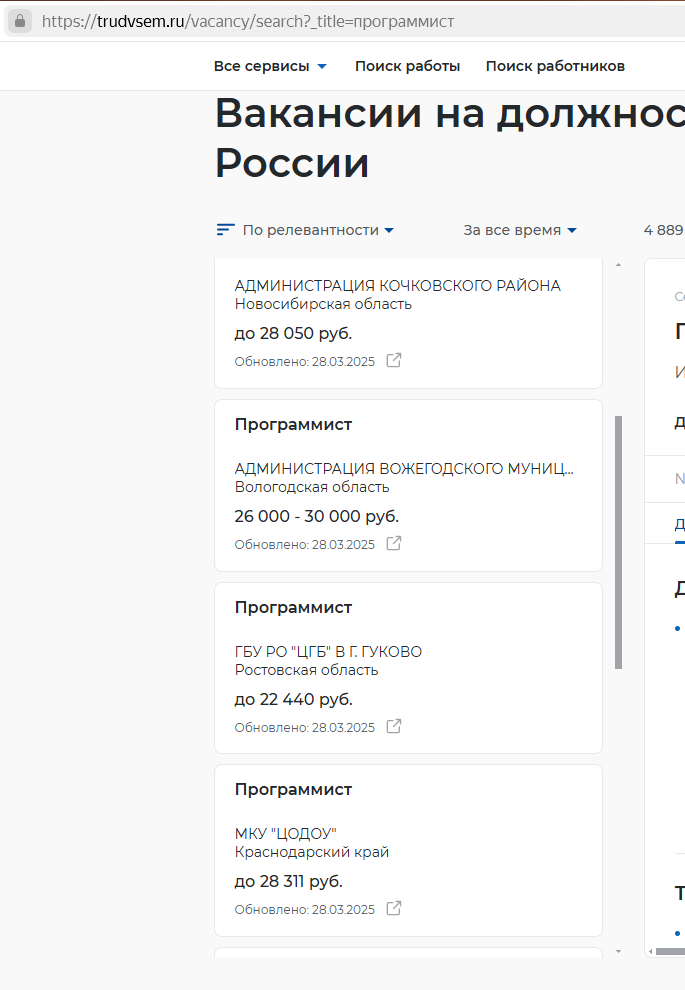The width and height of the screenshot is (685, 990).
Task: Open Программист vacancy at Администрация Вожегодского
Action: 293,424
